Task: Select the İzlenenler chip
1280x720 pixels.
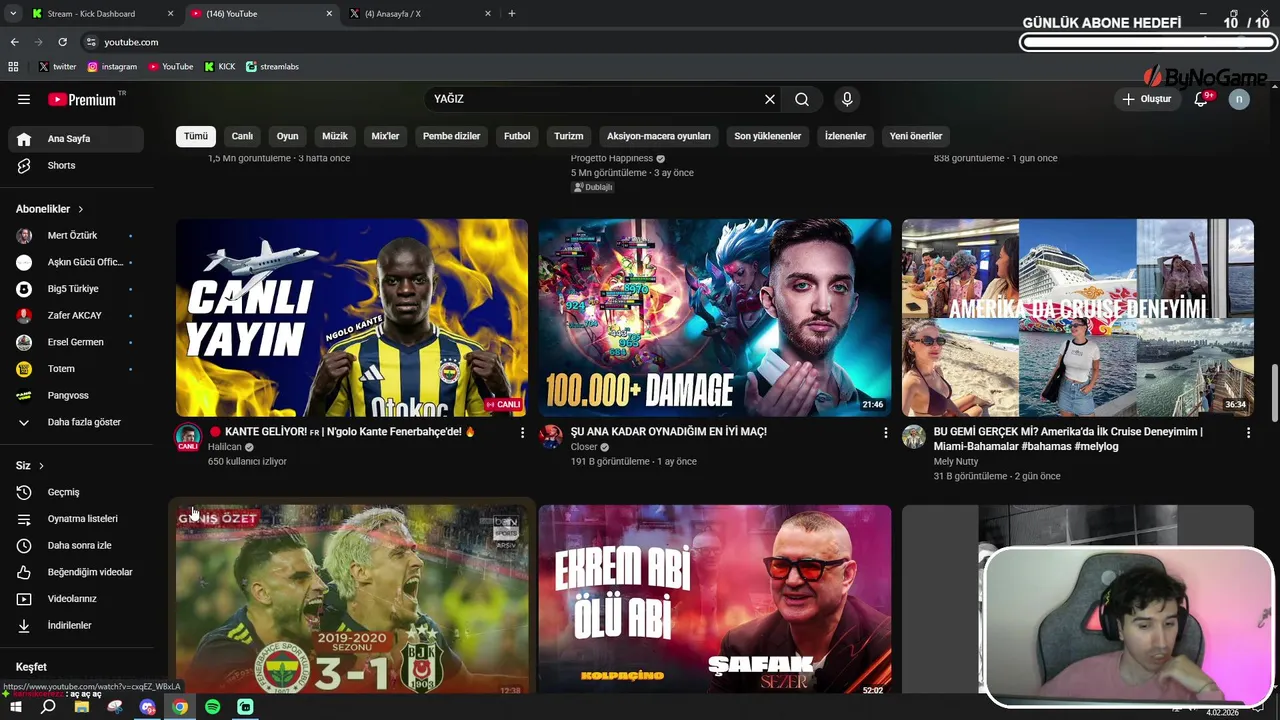Action: [845, 136]
